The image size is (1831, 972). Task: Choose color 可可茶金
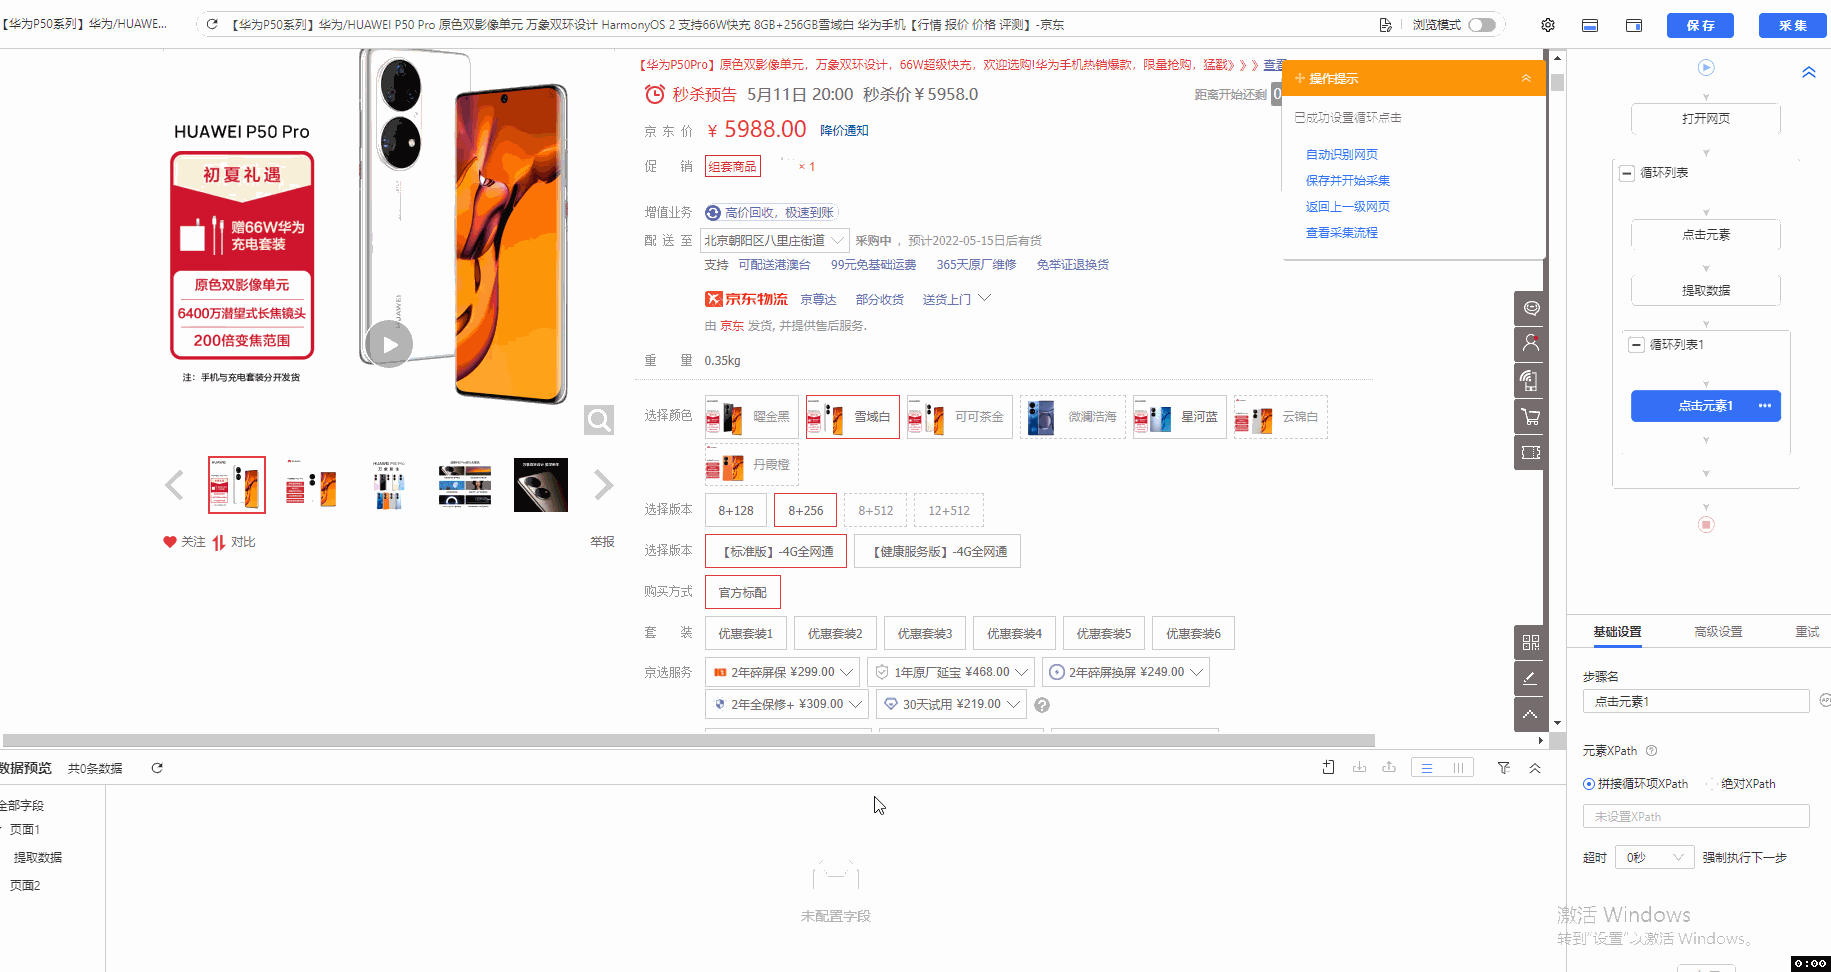pyautogui.click(x=959, y=417)
